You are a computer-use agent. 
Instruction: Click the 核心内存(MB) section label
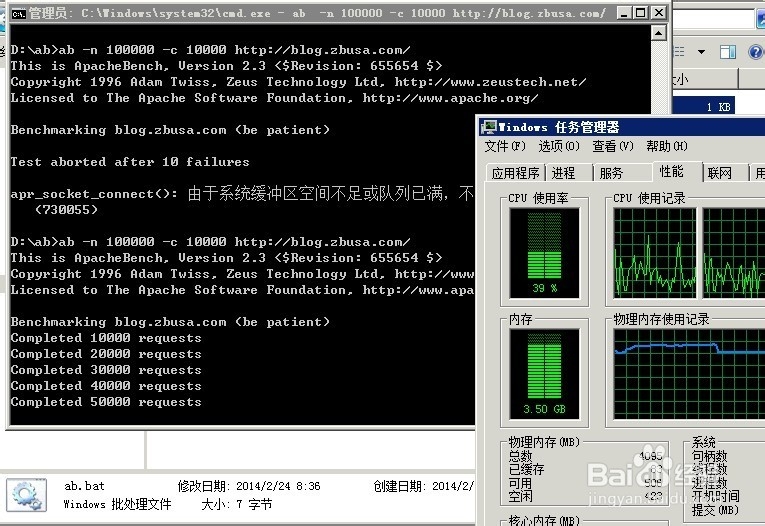pyautogui.click(x=544, y=520)
